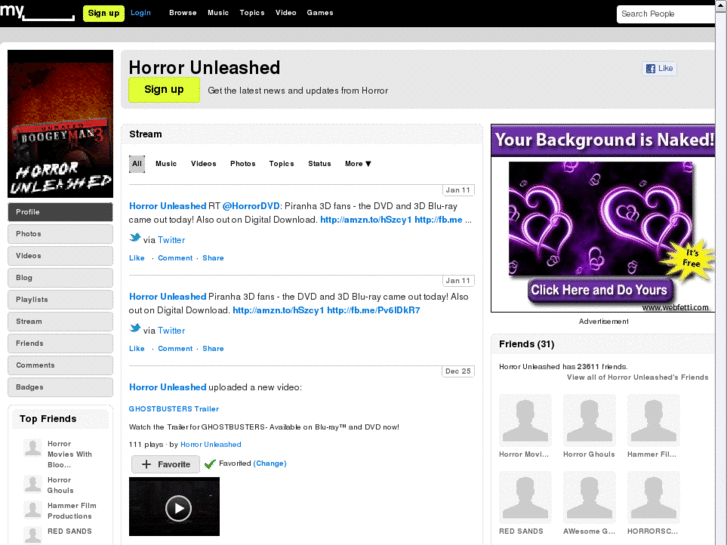The height and width of the screenshot is (545, 727).
Task: Open the My homepage logo
Action: coord(37,12)
